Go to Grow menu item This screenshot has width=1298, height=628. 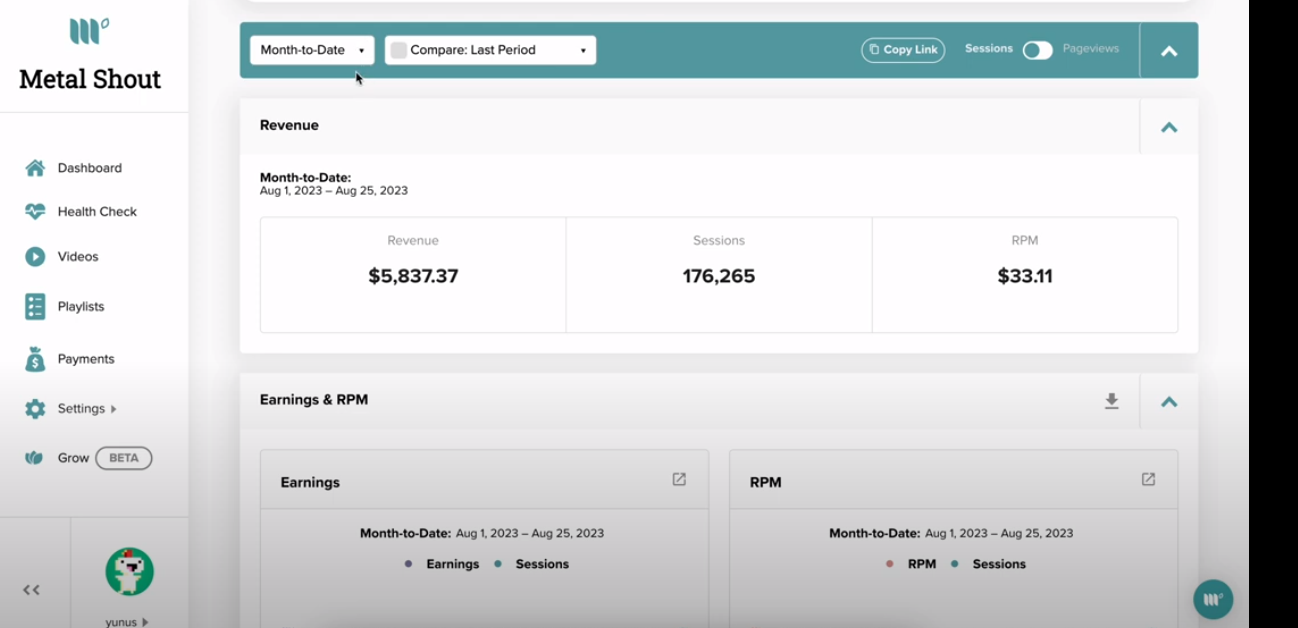point(73,458)
